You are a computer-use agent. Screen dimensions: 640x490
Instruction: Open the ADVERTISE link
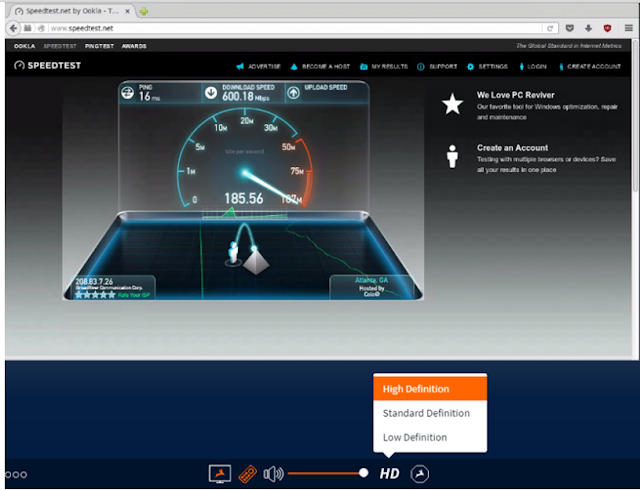pos(264,67)
